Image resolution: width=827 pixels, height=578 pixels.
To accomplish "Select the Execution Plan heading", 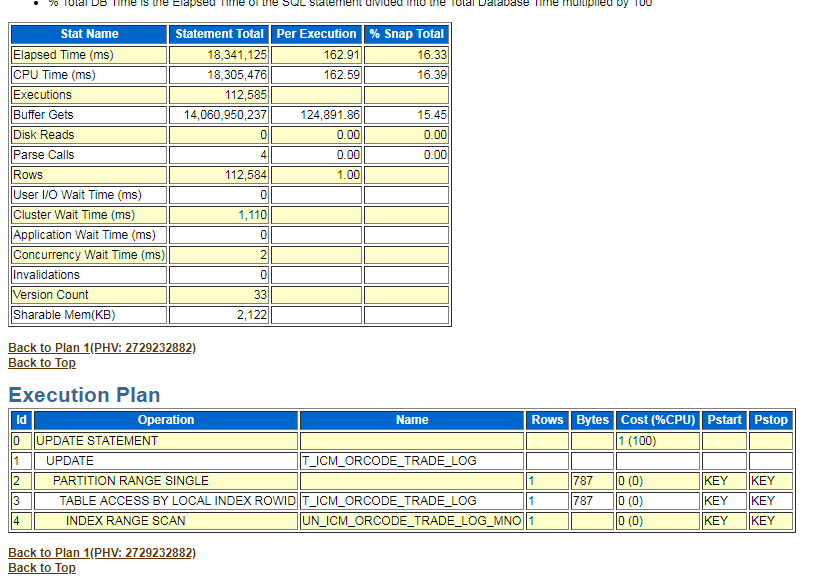I will click(84, 395).
